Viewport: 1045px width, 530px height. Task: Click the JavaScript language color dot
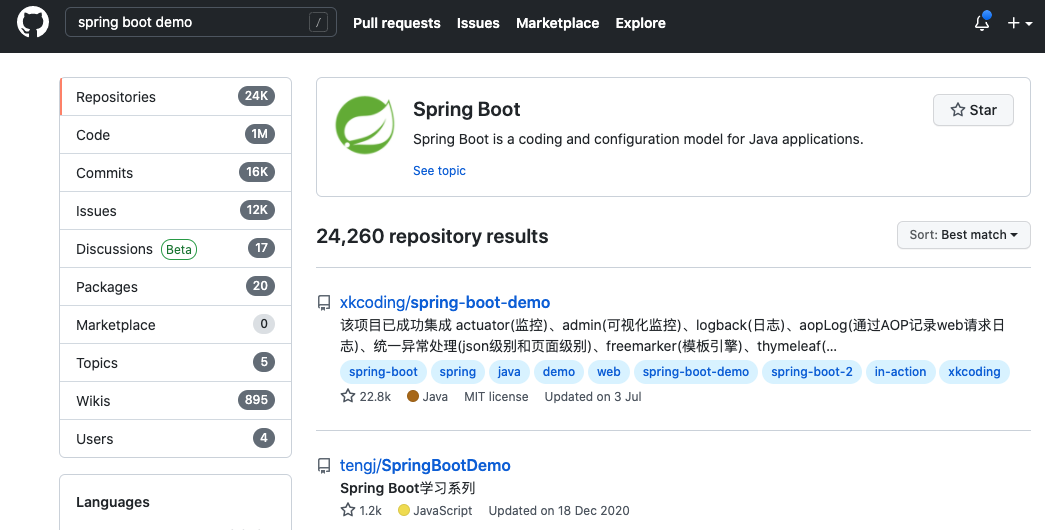[x=403, y=510]
